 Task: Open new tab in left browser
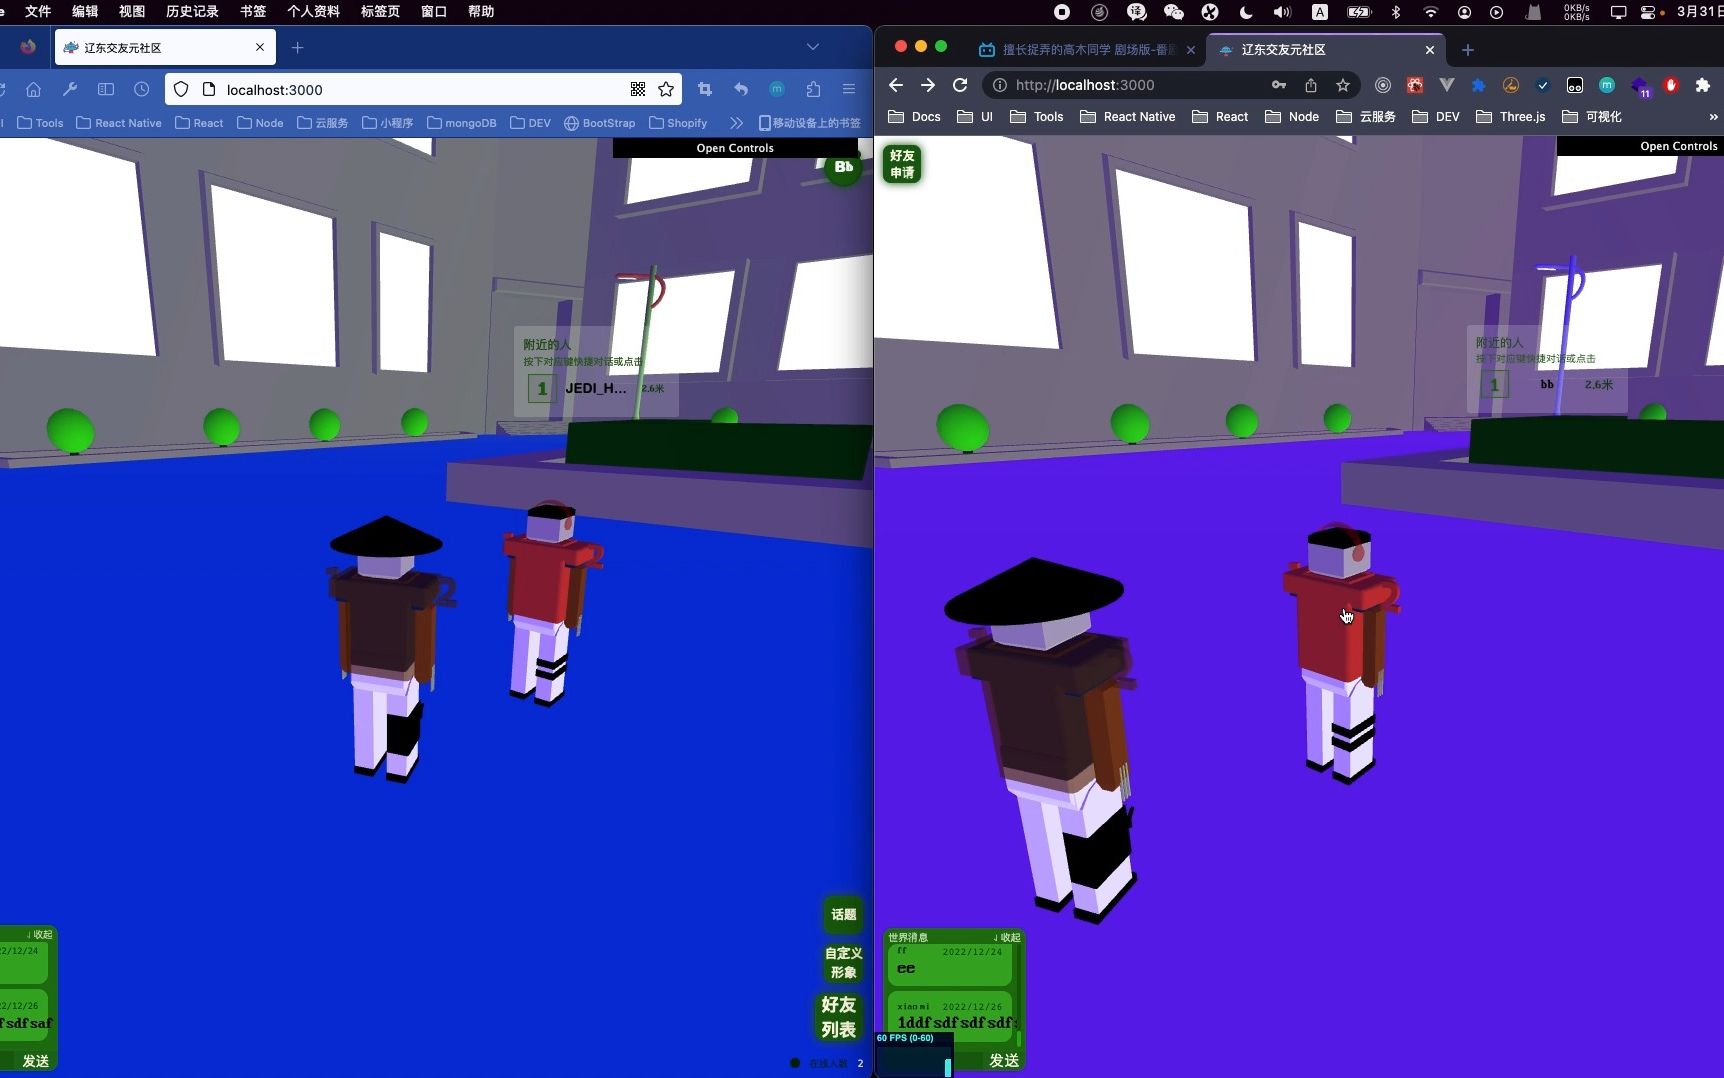[297, 47]
